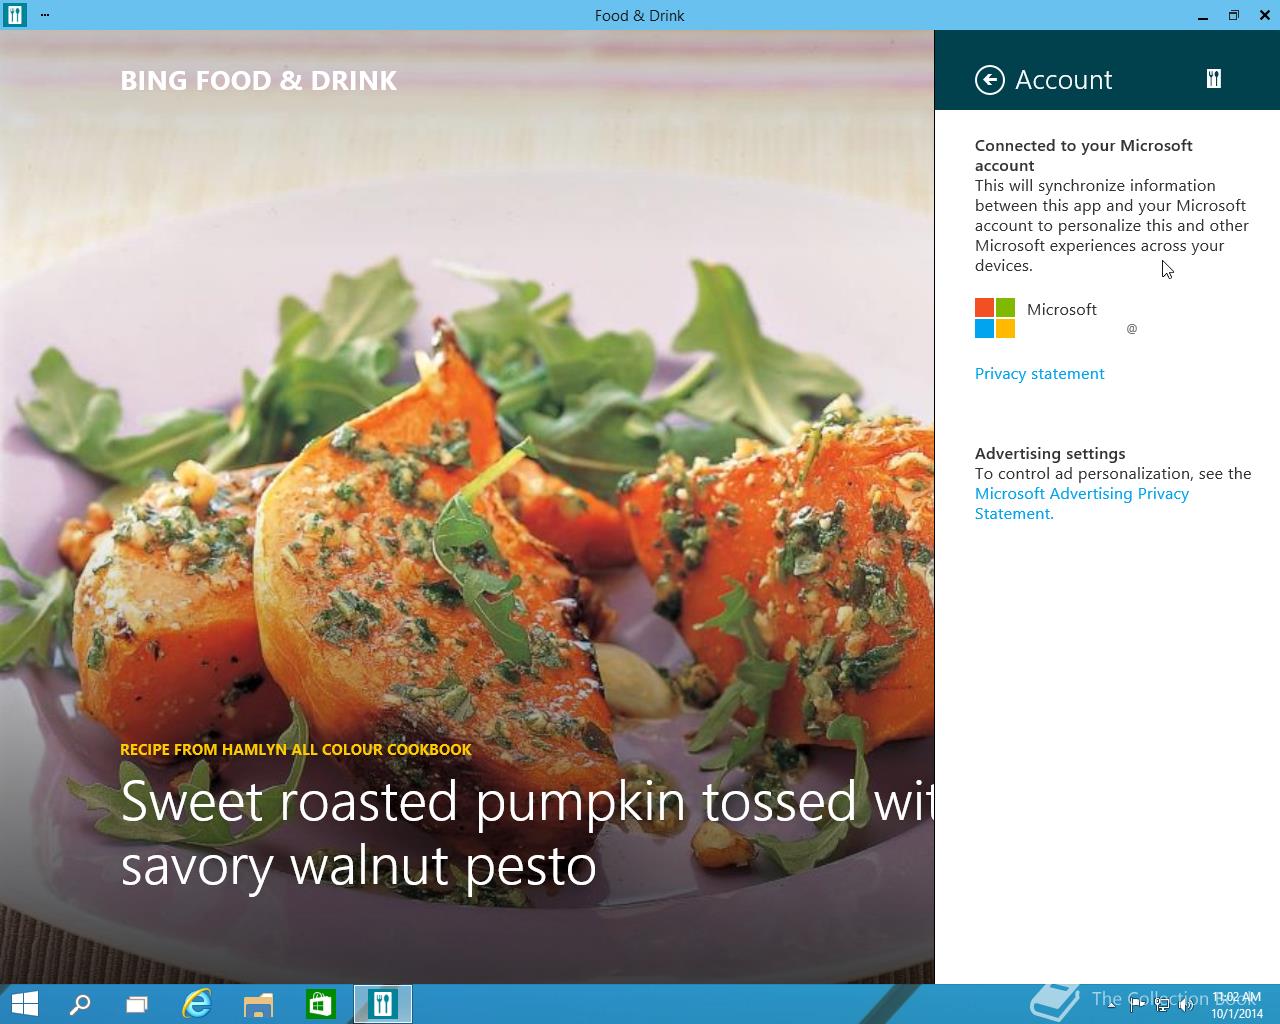Open the clock showing 10/1/2014
1280x1024 pixels.
(x=1237, y=1005)
